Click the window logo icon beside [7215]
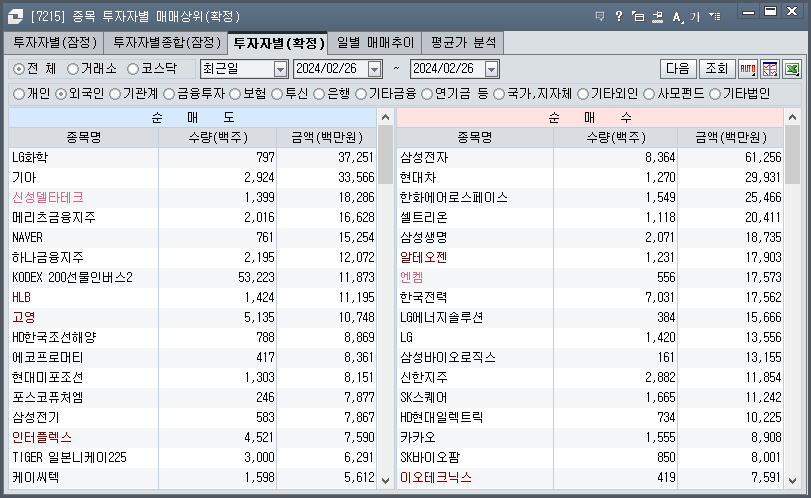This screenshot has height=498, width=811. tap(15, 17)
